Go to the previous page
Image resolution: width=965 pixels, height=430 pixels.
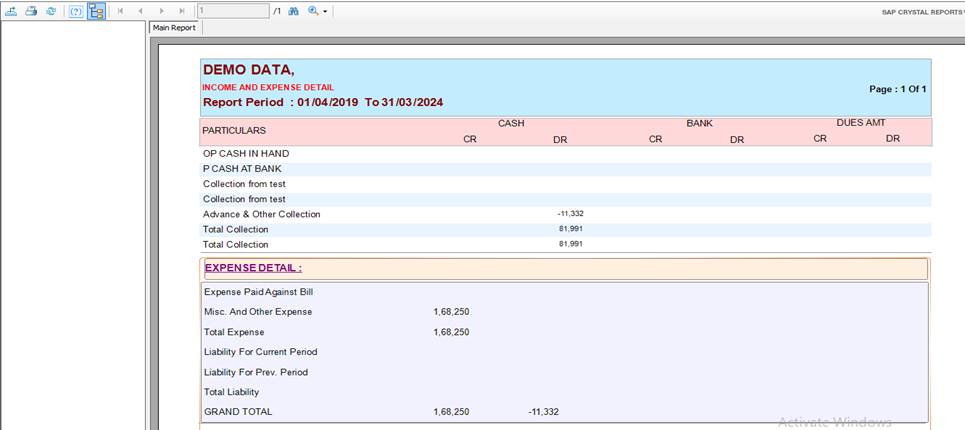pos(141,11)
